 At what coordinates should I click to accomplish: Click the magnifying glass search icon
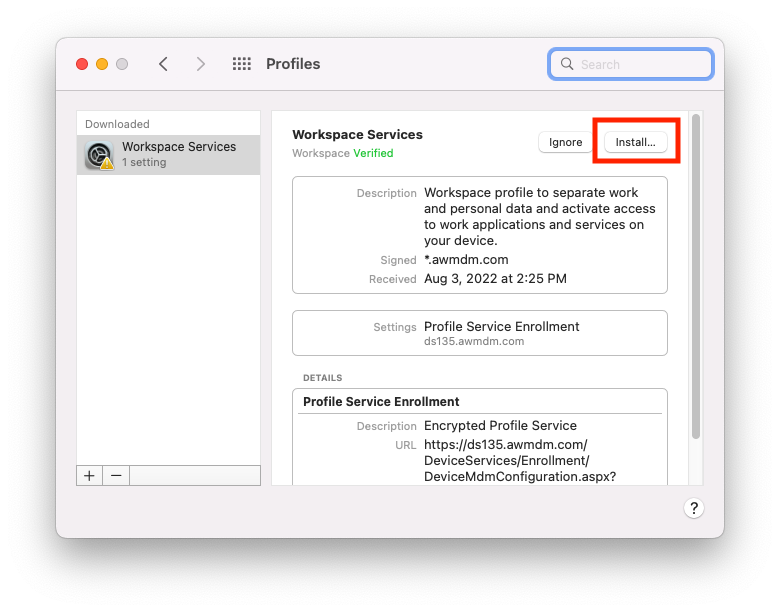point(567,64)
